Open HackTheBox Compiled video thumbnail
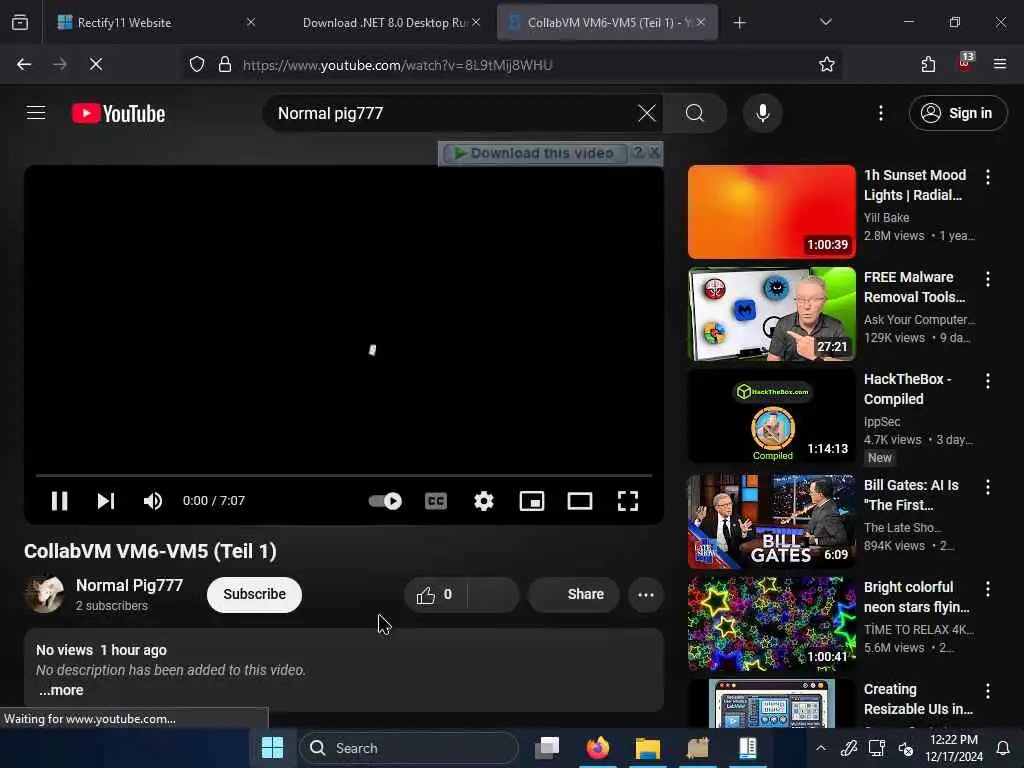This screenshot has width=1024, height=768. (x=771, y=415)
